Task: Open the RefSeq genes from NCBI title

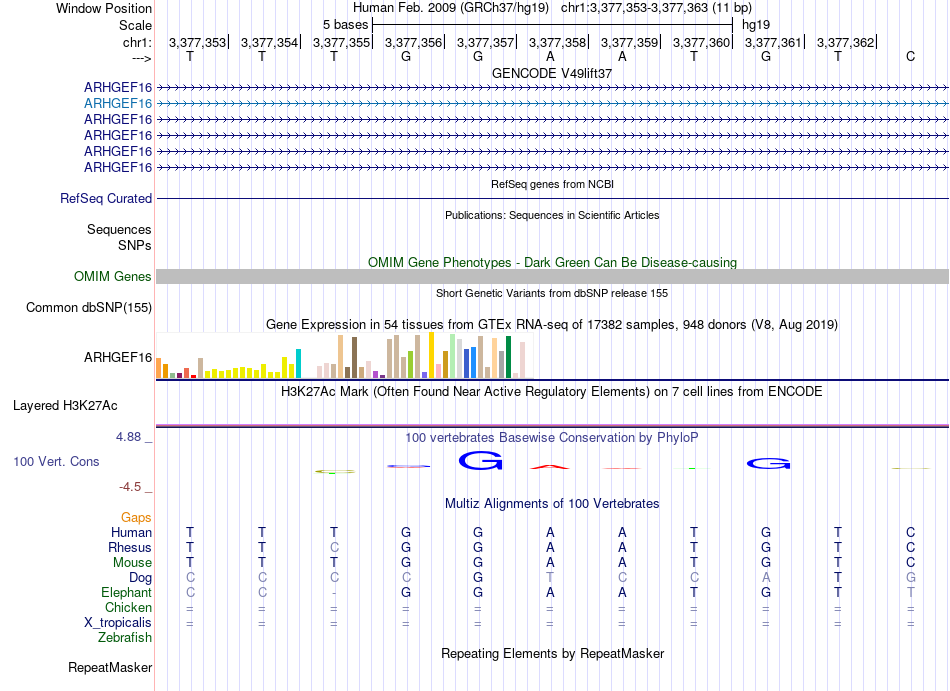Action: click(552, 184)
